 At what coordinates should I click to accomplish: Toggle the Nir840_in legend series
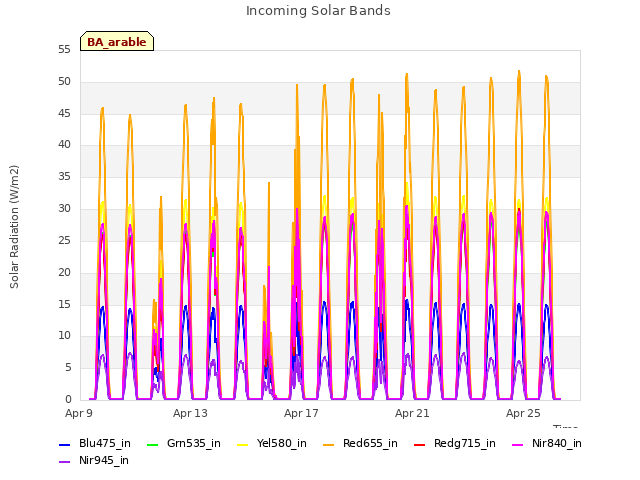tap(547, 443)
